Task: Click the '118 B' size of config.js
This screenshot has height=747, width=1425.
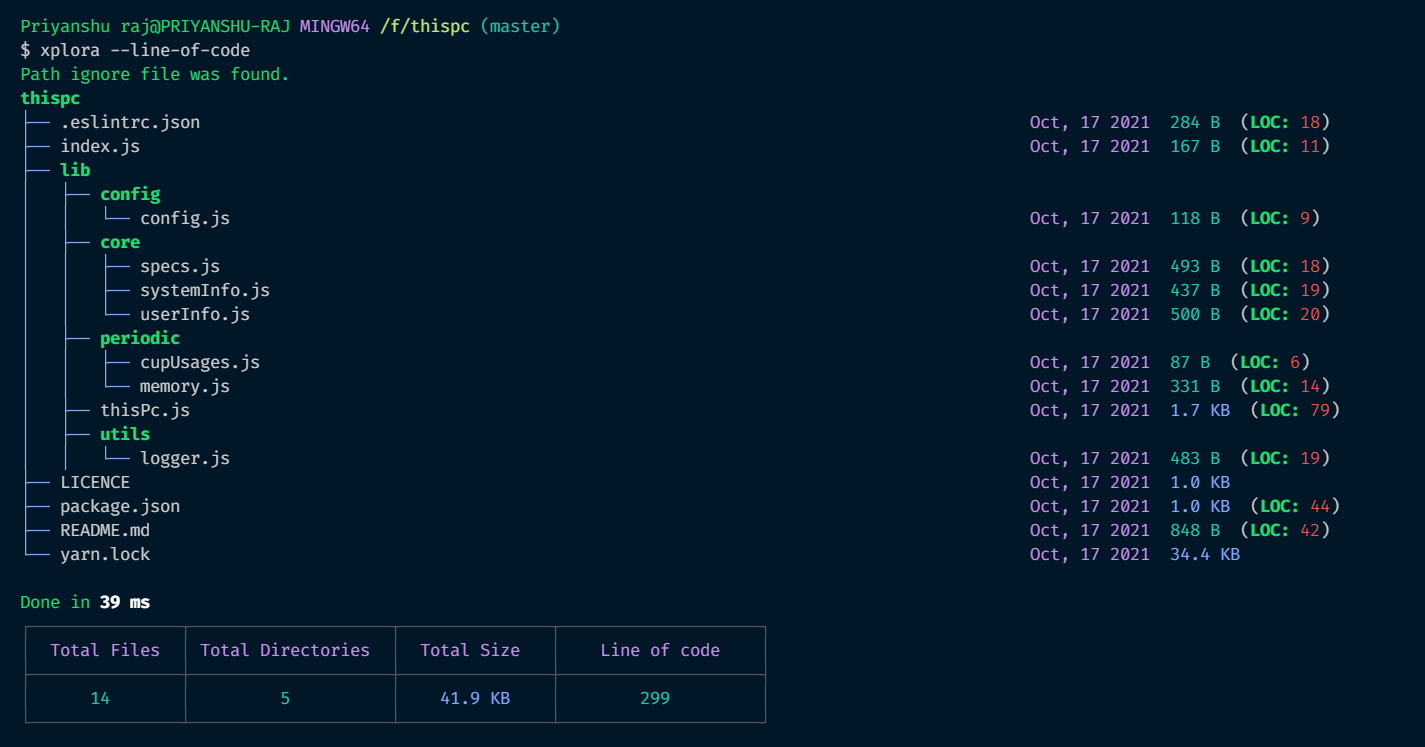Action: point(1195,218)
